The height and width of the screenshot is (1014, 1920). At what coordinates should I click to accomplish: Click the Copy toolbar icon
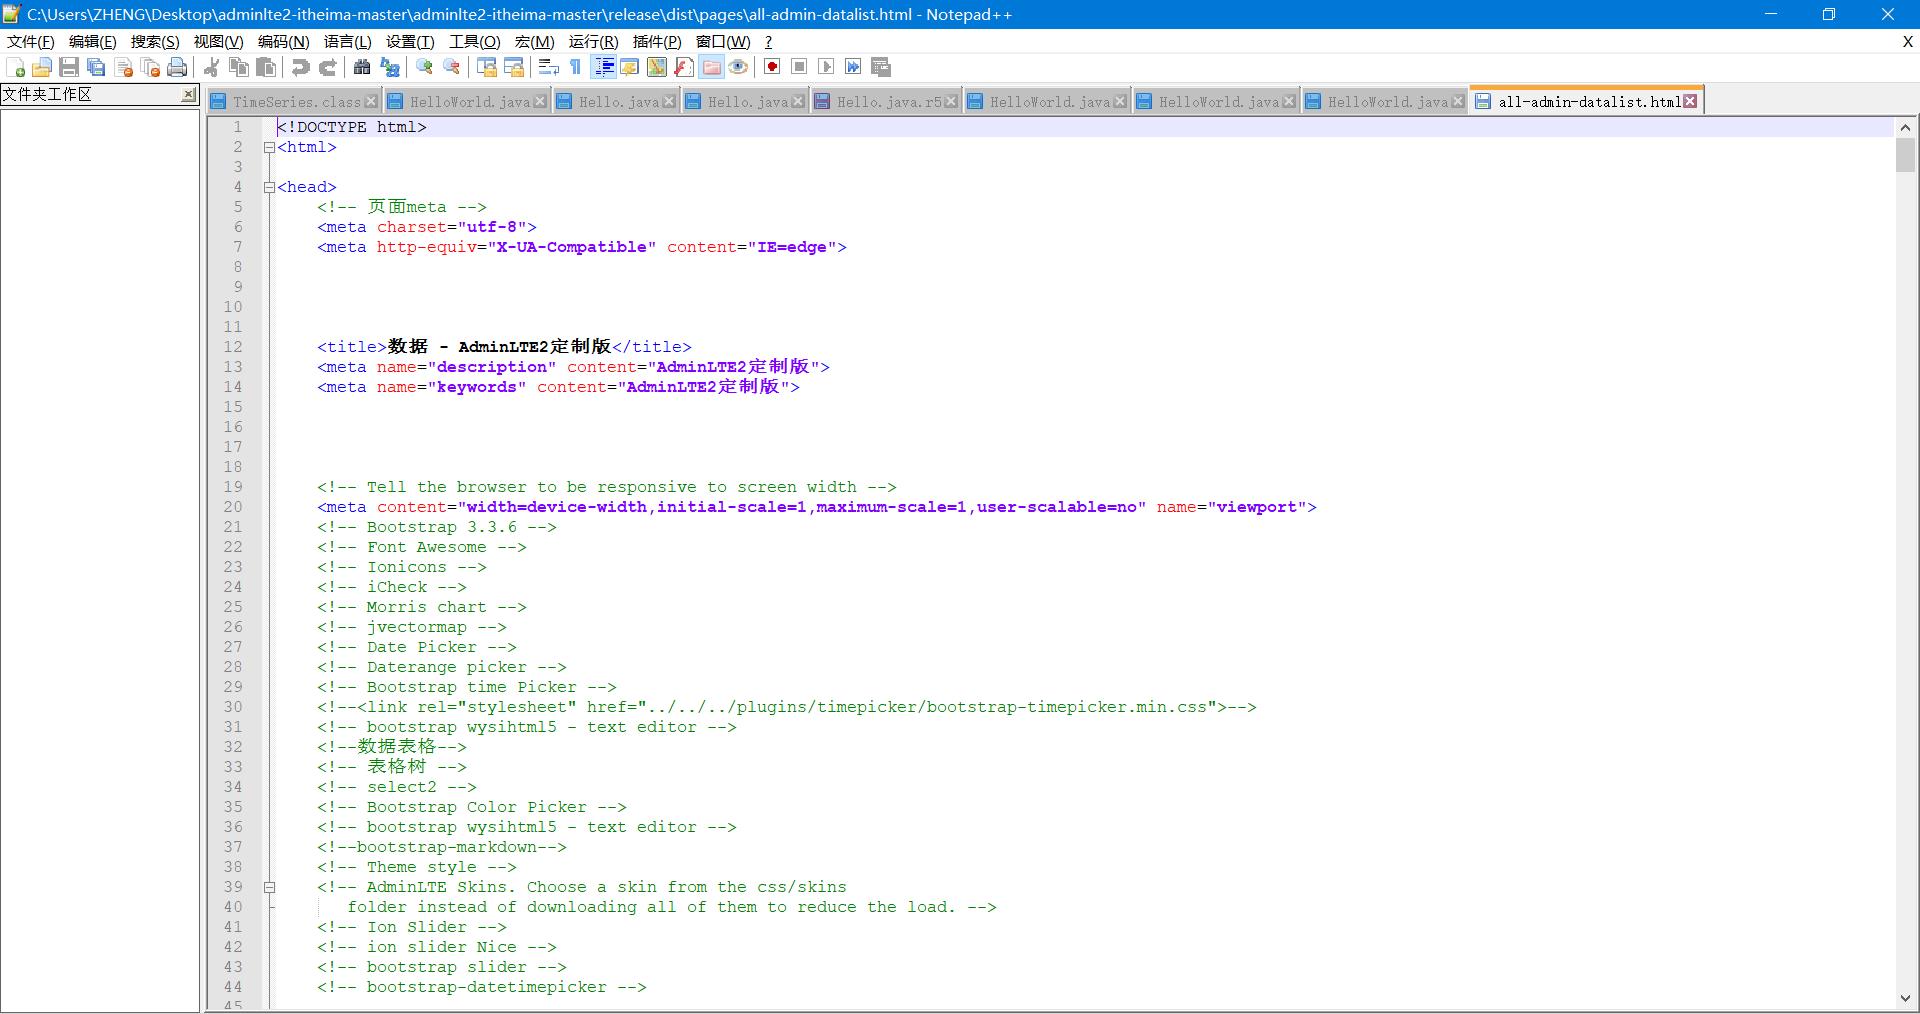(x=239, y=67)
